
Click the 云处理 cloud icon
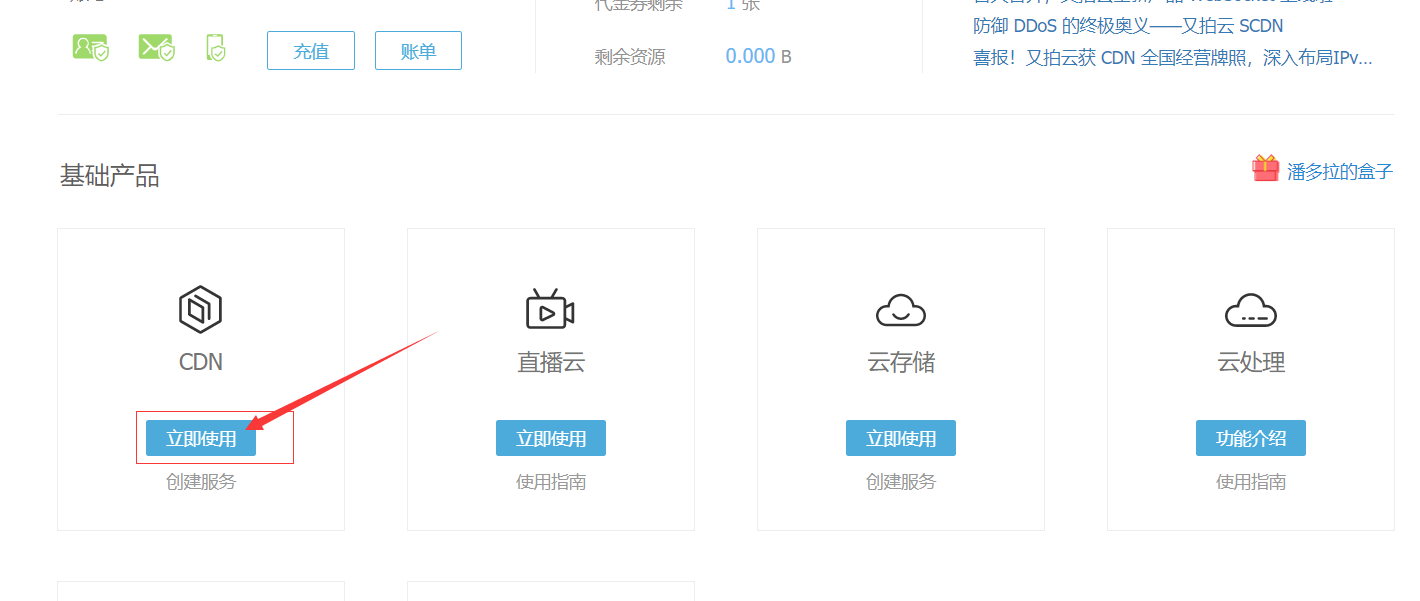pyautogui.click(x=1250, y=310)
